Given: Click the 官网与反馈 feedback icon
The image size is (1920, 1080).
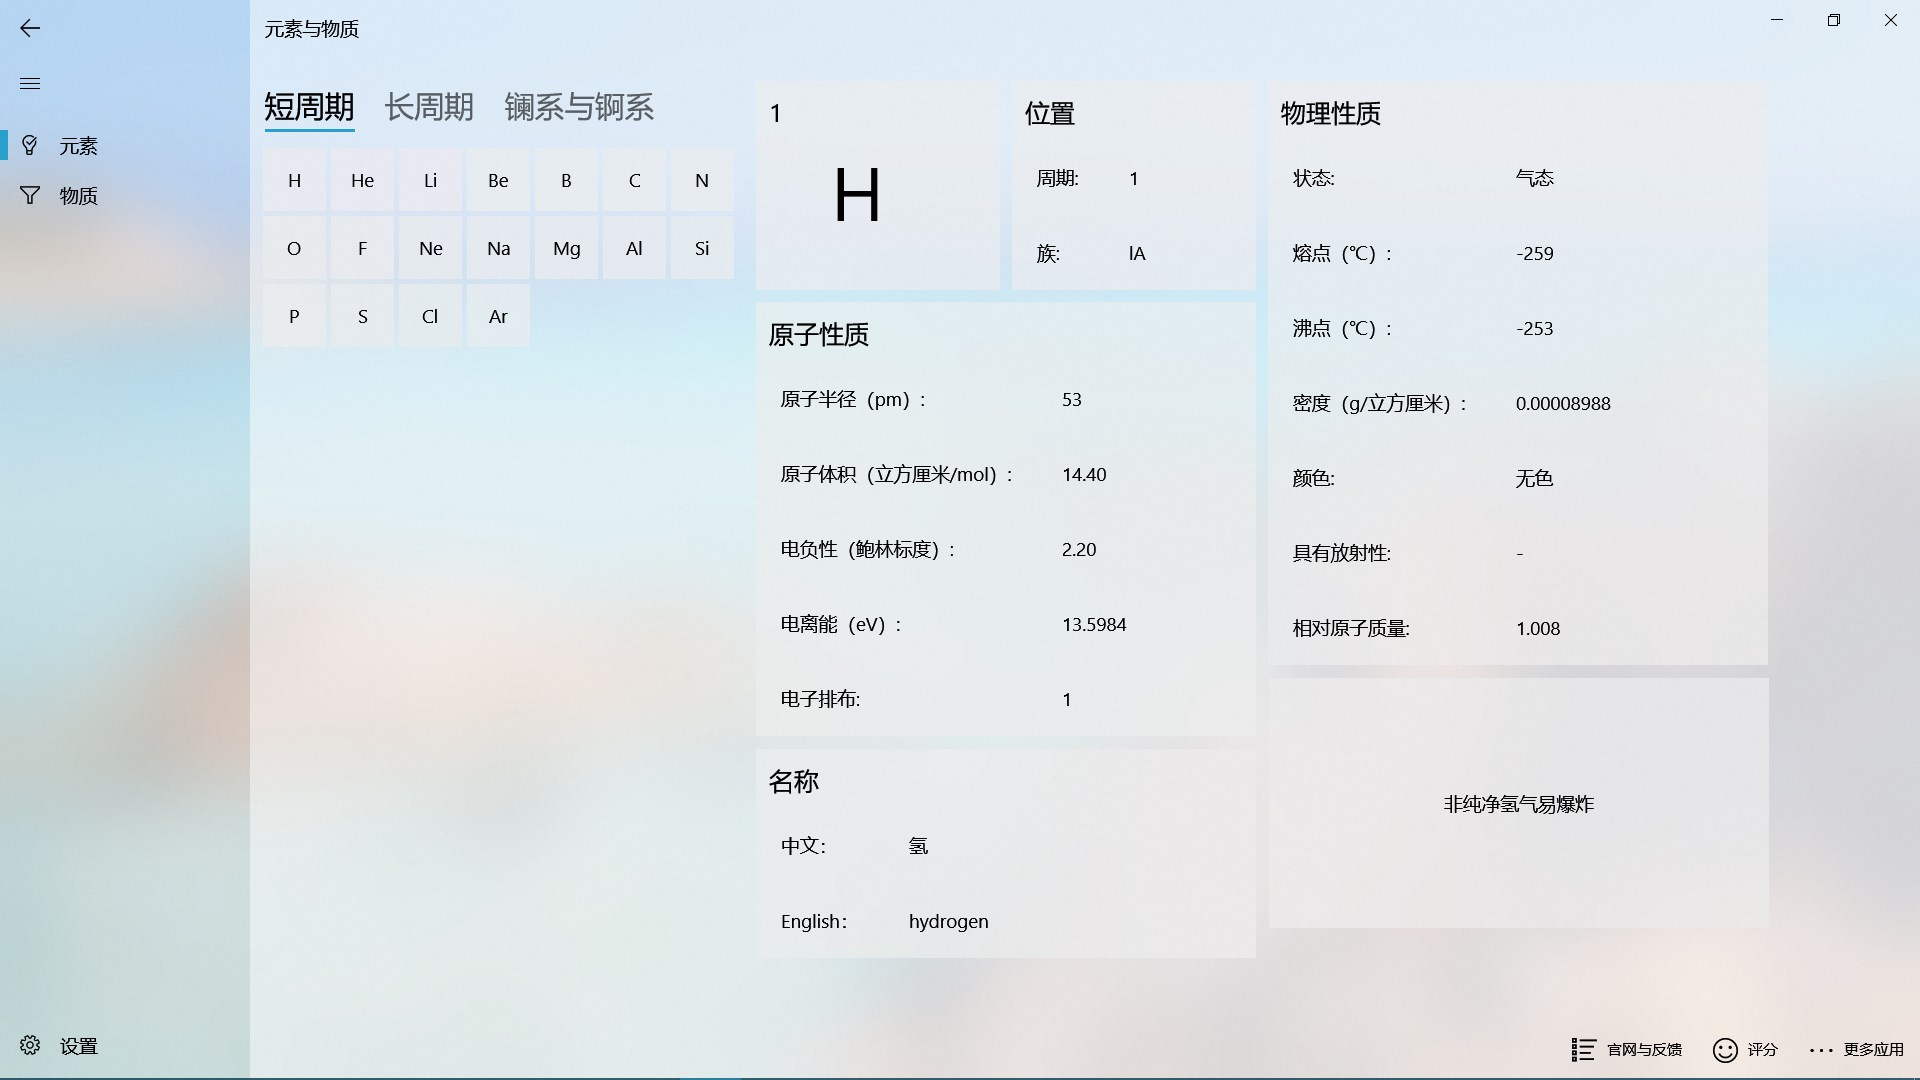Looking at the screenshot, I should [x=1583, y=1049].
